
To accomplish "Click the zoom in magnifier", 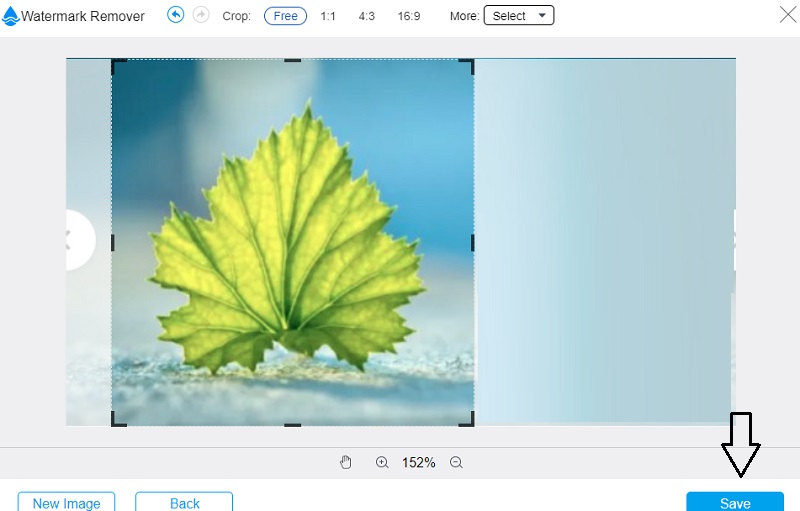I will (x=382, y=462).
